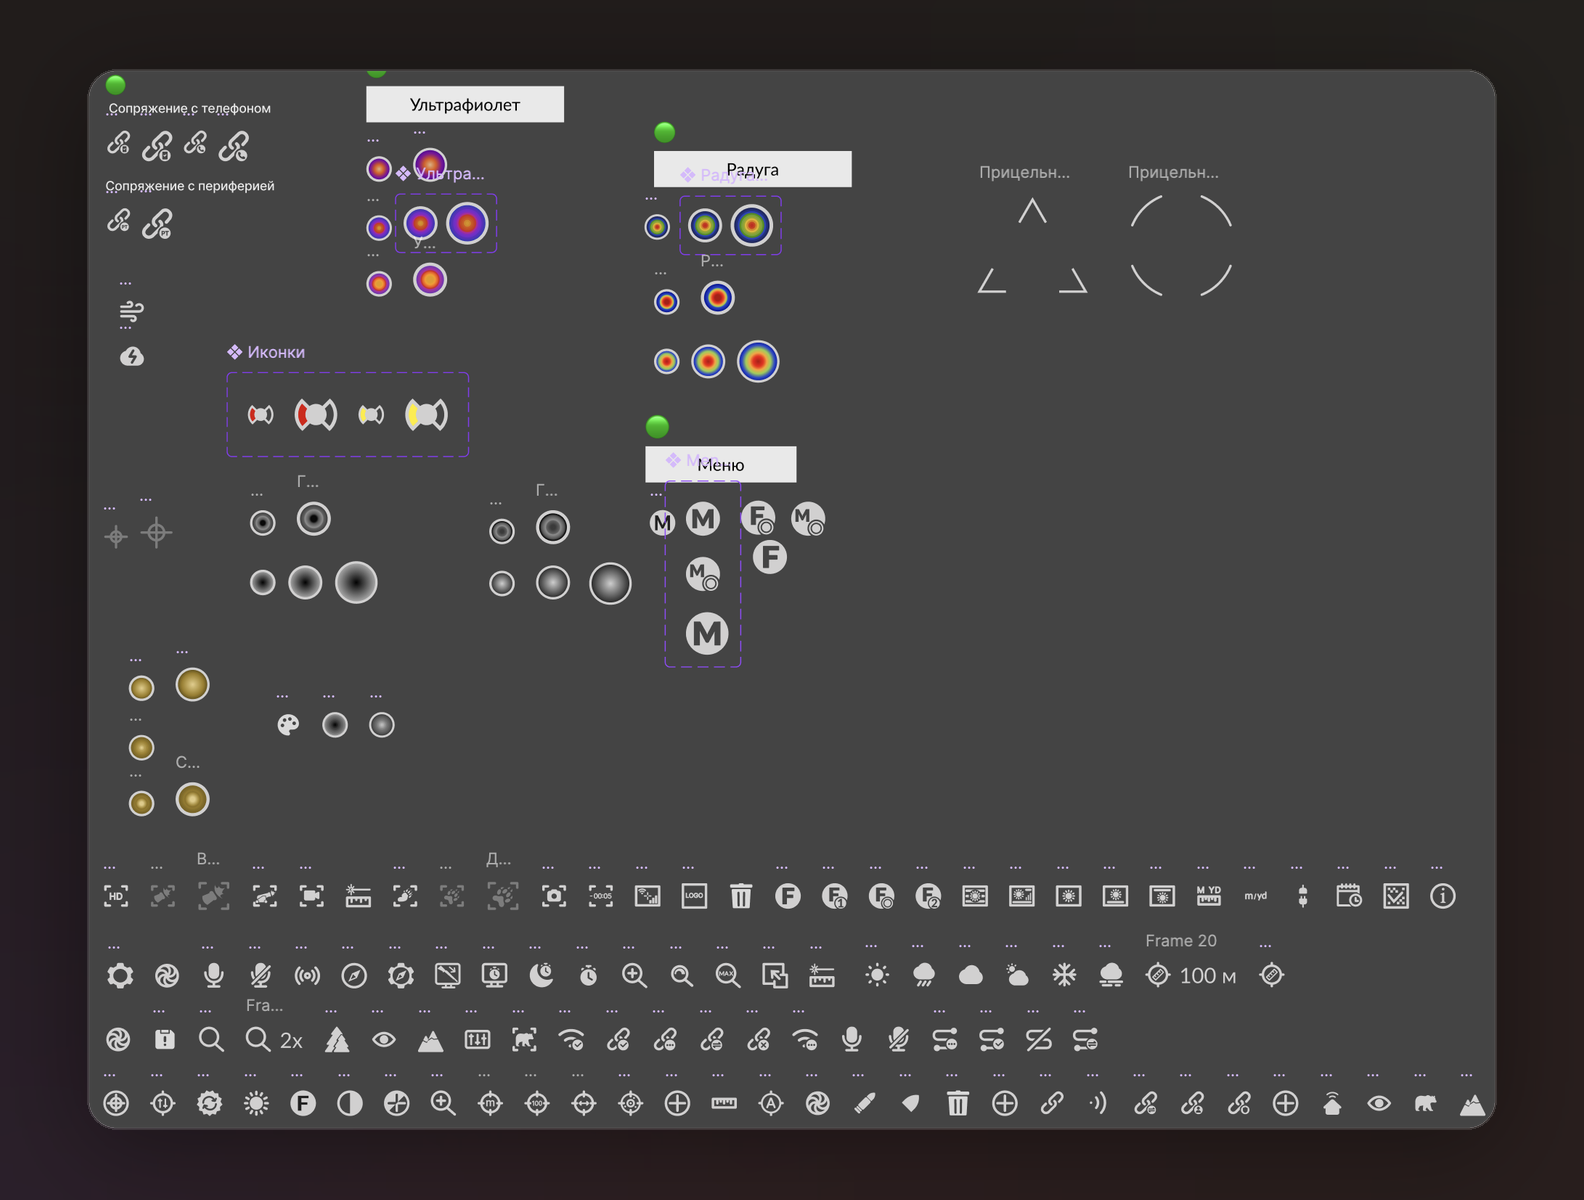
Task: Select the Сопряжение с телефоном heading
Action: (x=190, y=108)
